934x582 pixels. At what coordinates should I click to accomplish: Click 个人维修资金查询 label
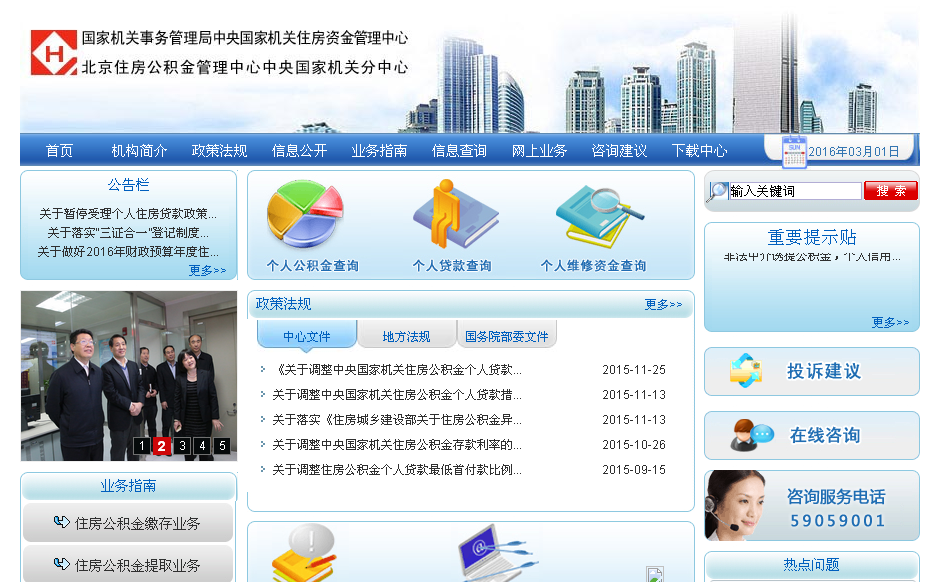[x=593, y=266]
